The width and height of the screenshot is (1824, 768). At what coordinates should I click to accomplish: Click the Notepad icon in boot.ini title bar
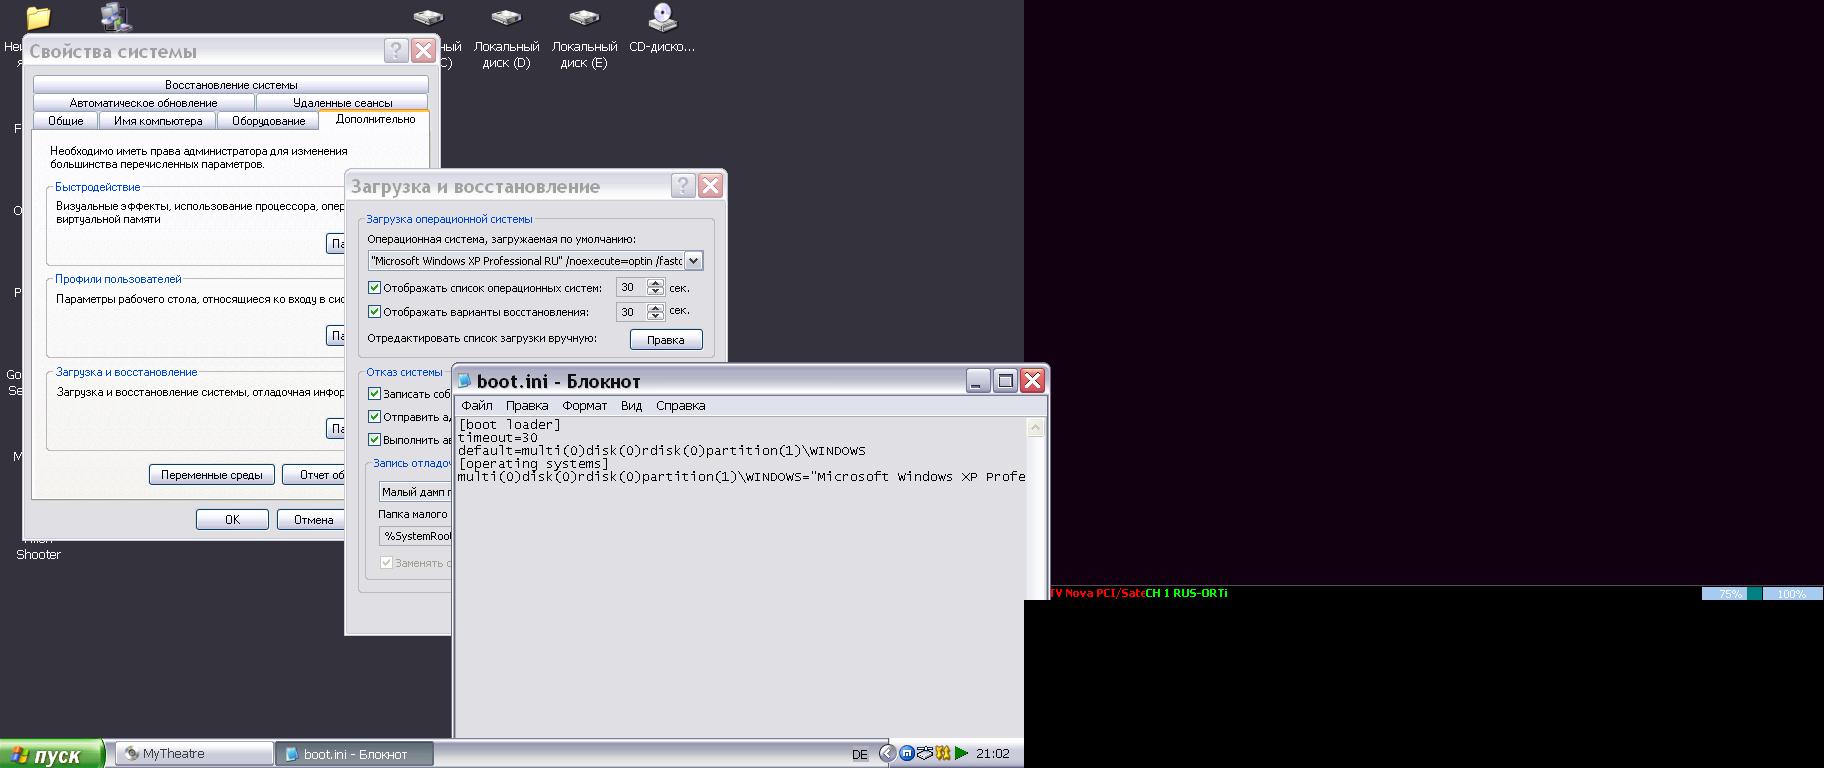[464, 381]
